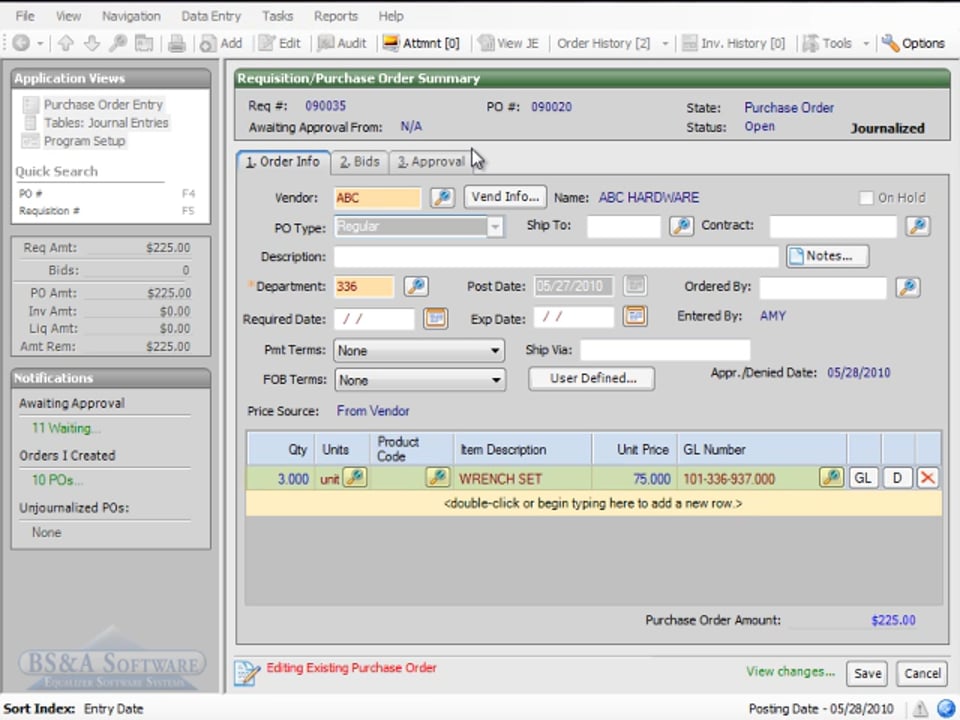Image resolution: width=960 pixels, height=720 pixels.
Task: Click the Contract search icon
Action: [917, 227]
